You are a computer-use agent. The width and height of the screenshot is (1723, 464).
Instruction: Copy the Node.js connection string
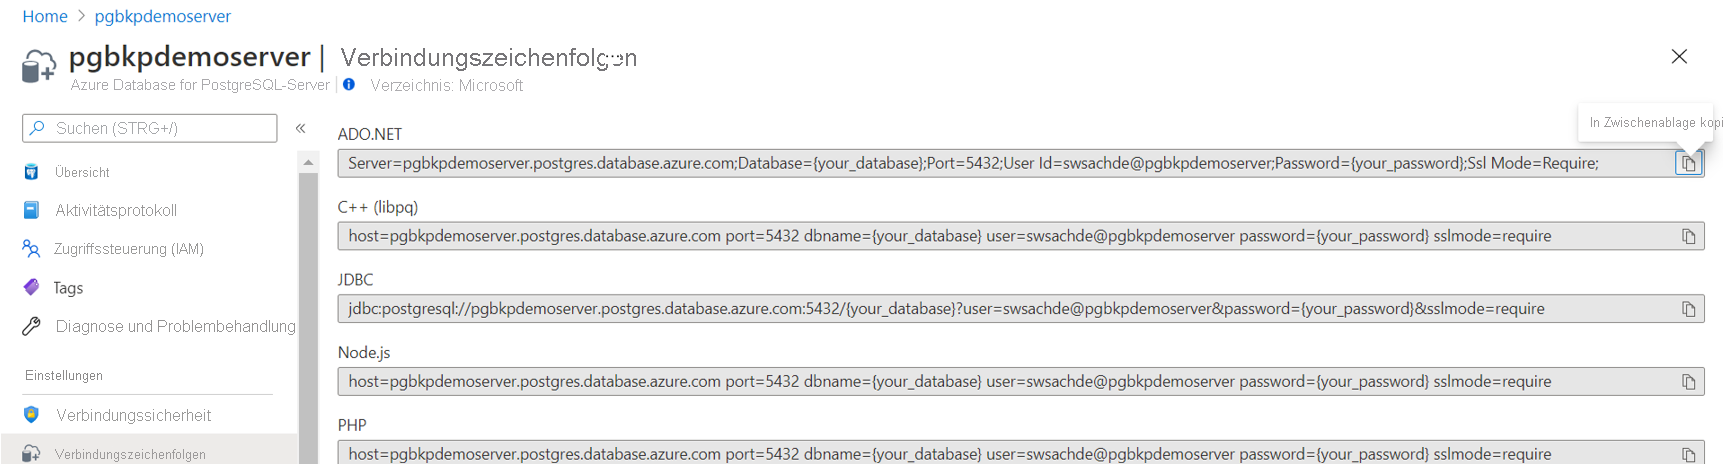point(1689,382)
